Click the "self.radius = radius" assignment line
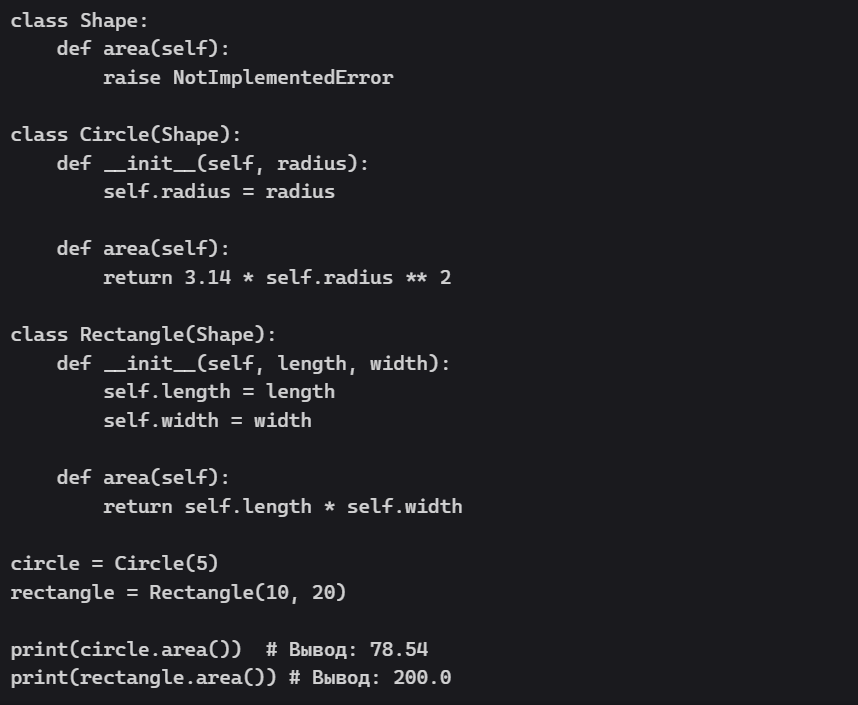This screenshot has height=705, width=858. click(x=219, y=191)
